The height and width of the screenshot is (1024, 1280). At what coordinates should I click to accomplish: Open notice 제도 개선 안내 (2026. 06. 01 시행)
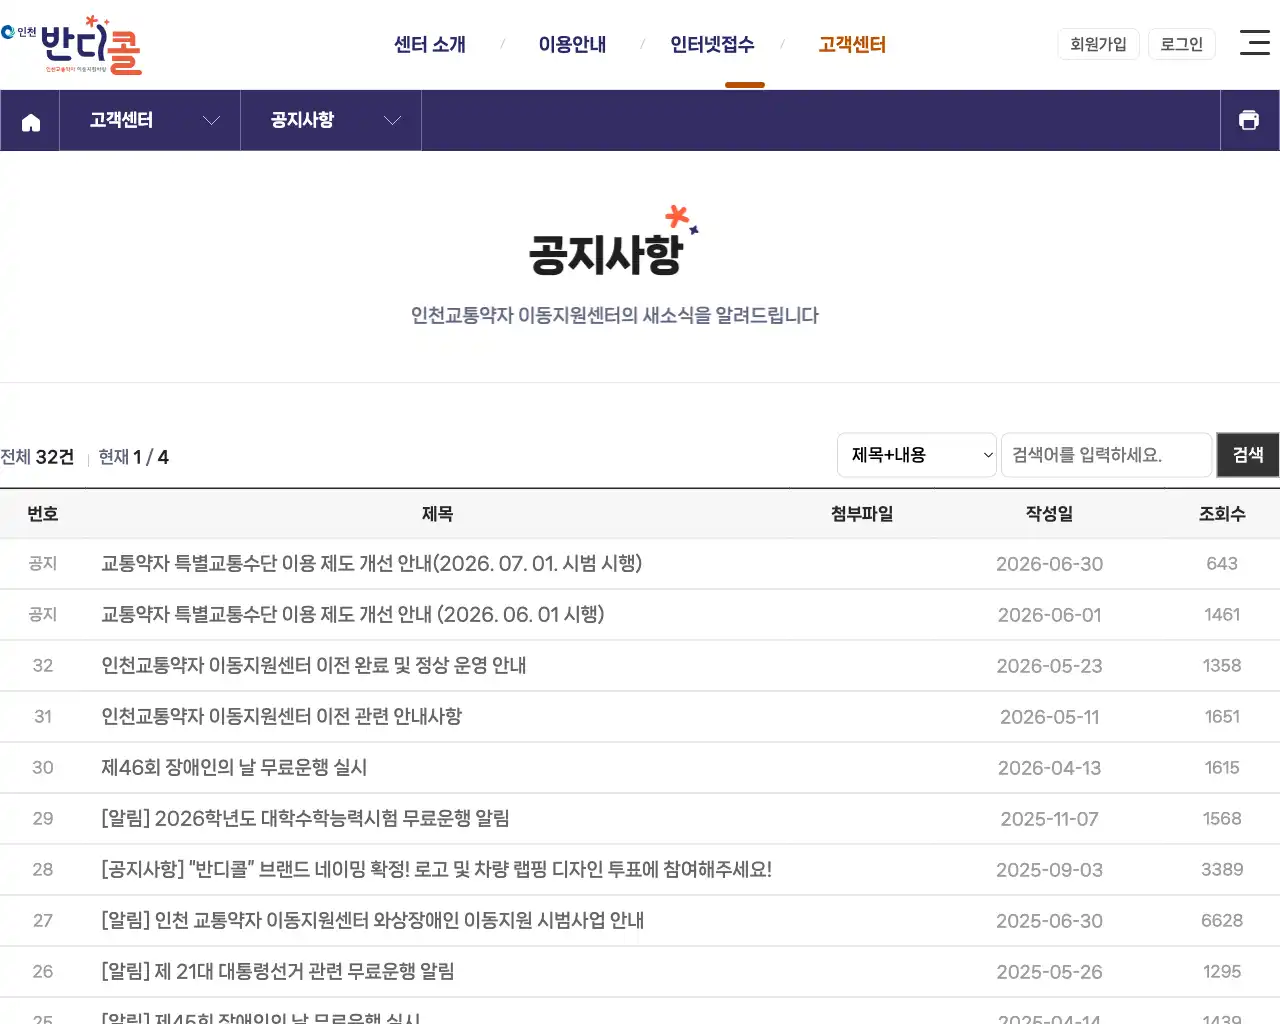[352, 614]
